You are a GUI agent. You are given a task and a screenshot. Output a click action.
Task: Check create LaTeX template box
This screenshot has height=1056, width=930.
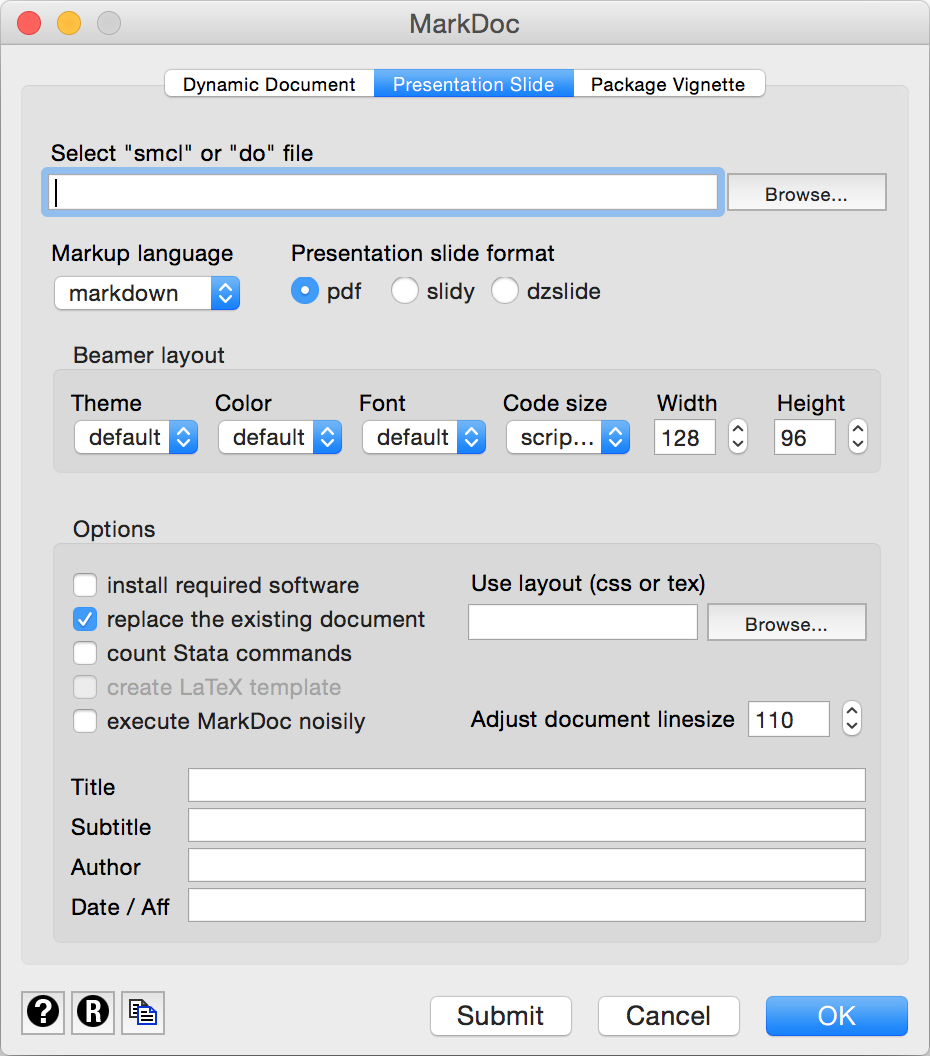[85, 687]
